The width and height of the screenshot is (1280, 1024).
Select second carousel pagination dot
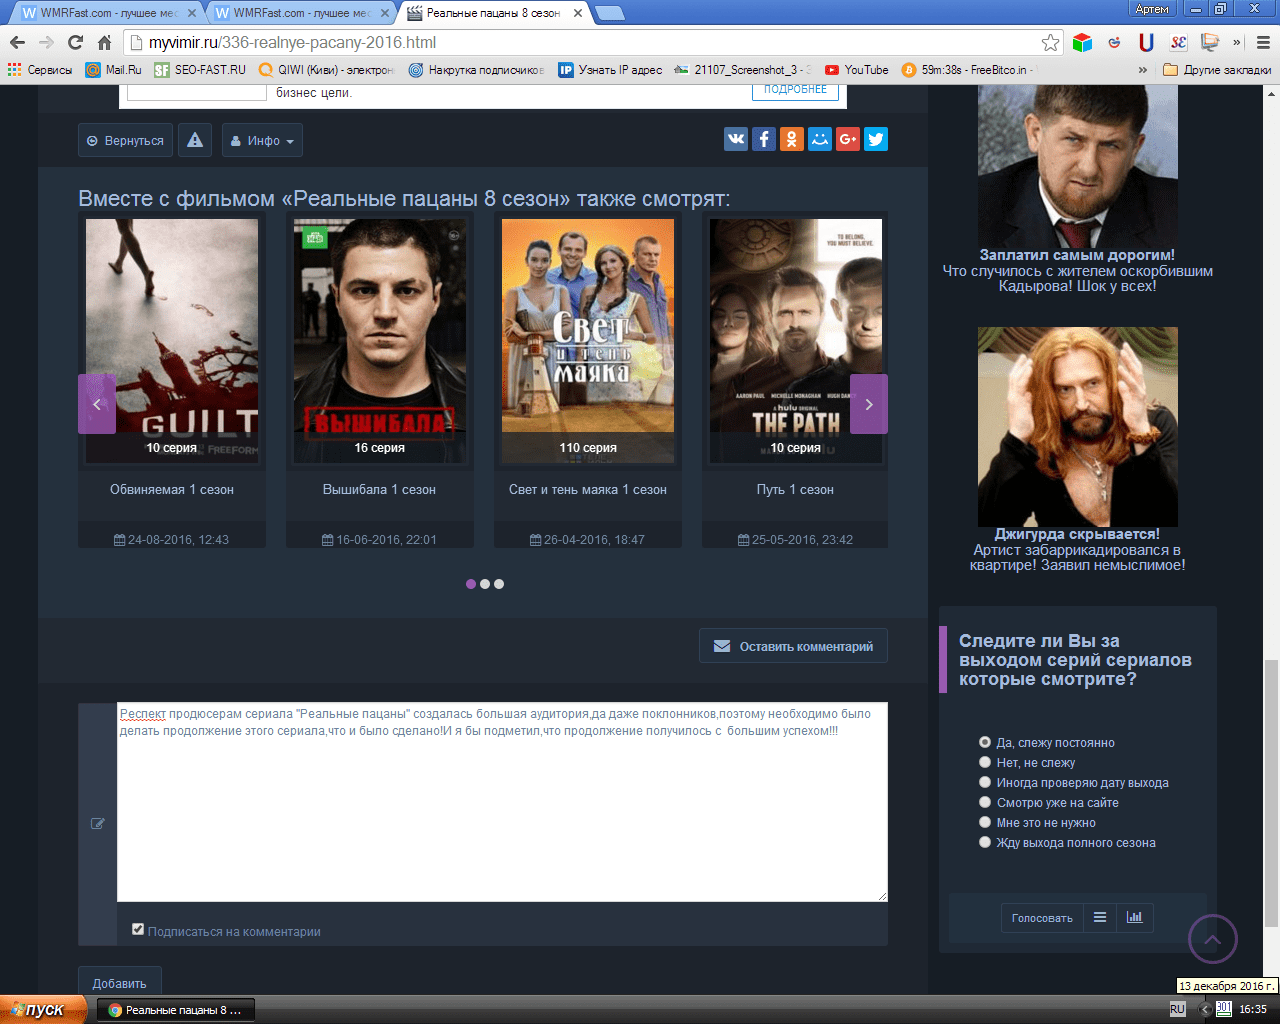[x=485, y=584]
